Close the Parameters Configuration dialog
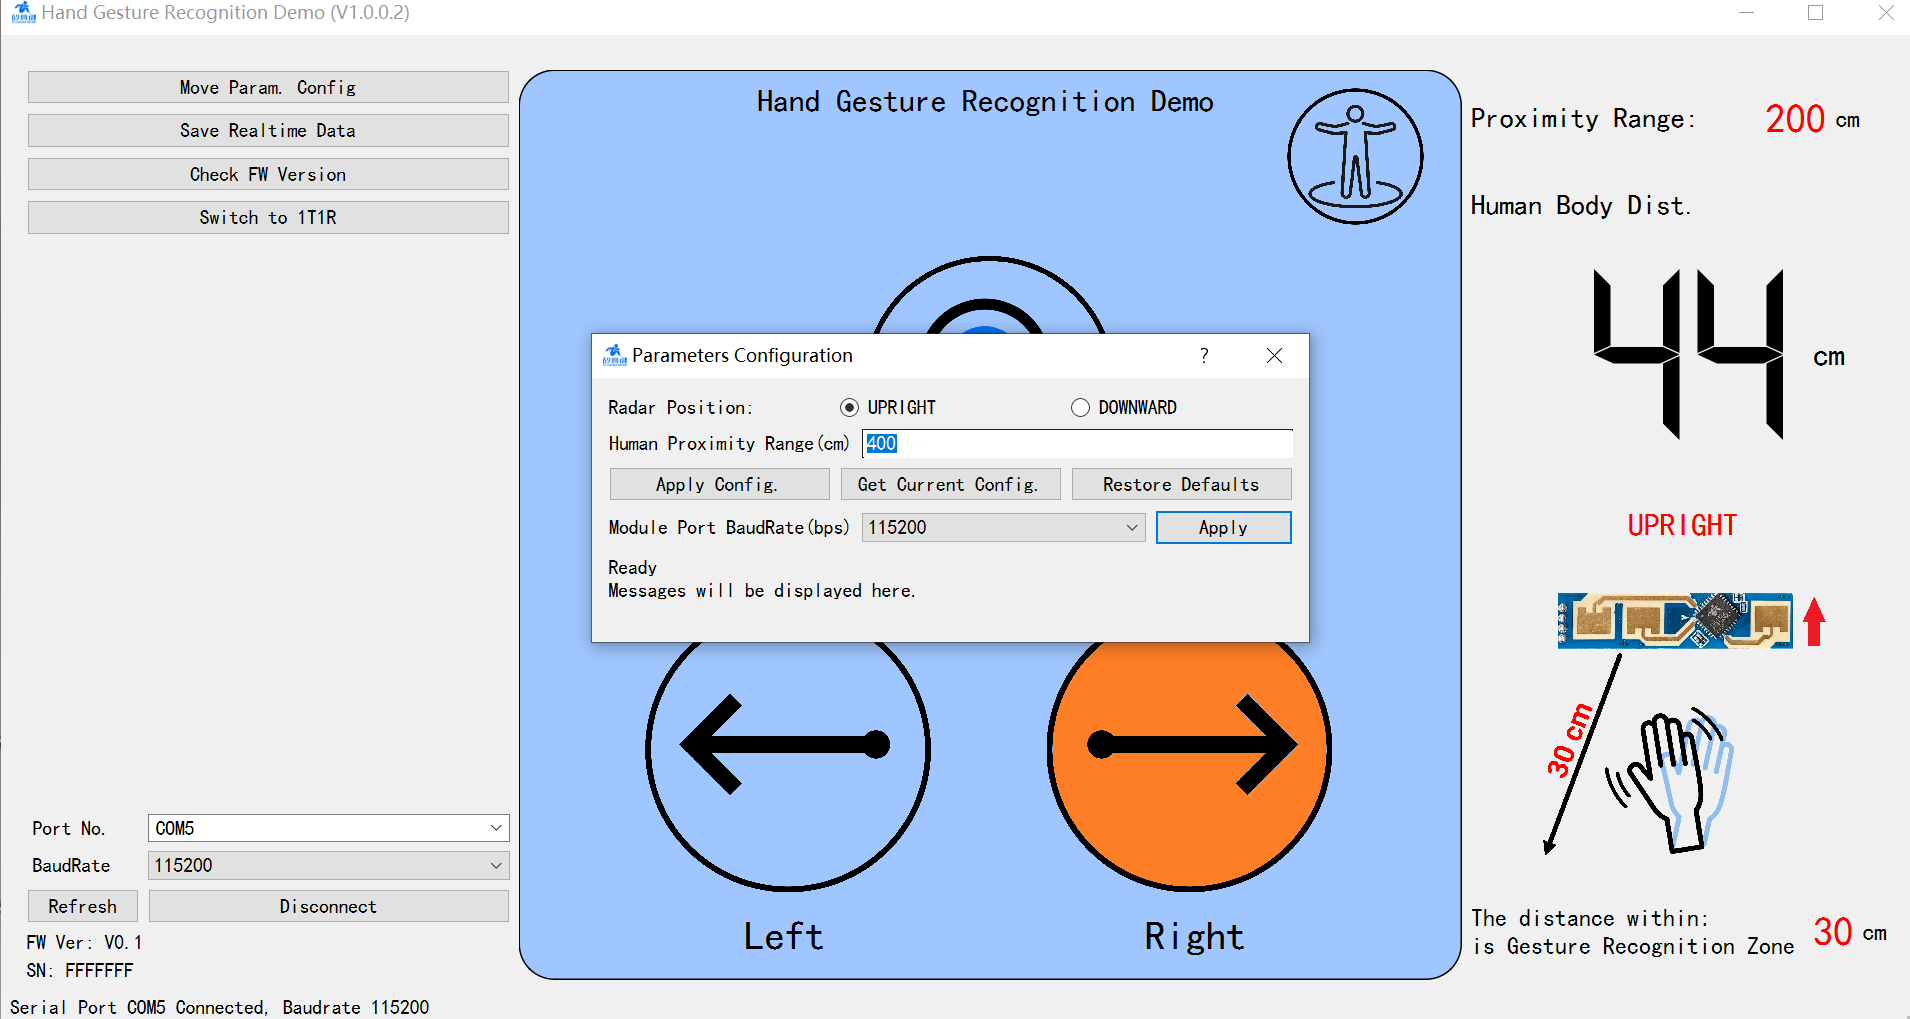Screen dimensions: 1910x1019 click(x=1274, y=356)
